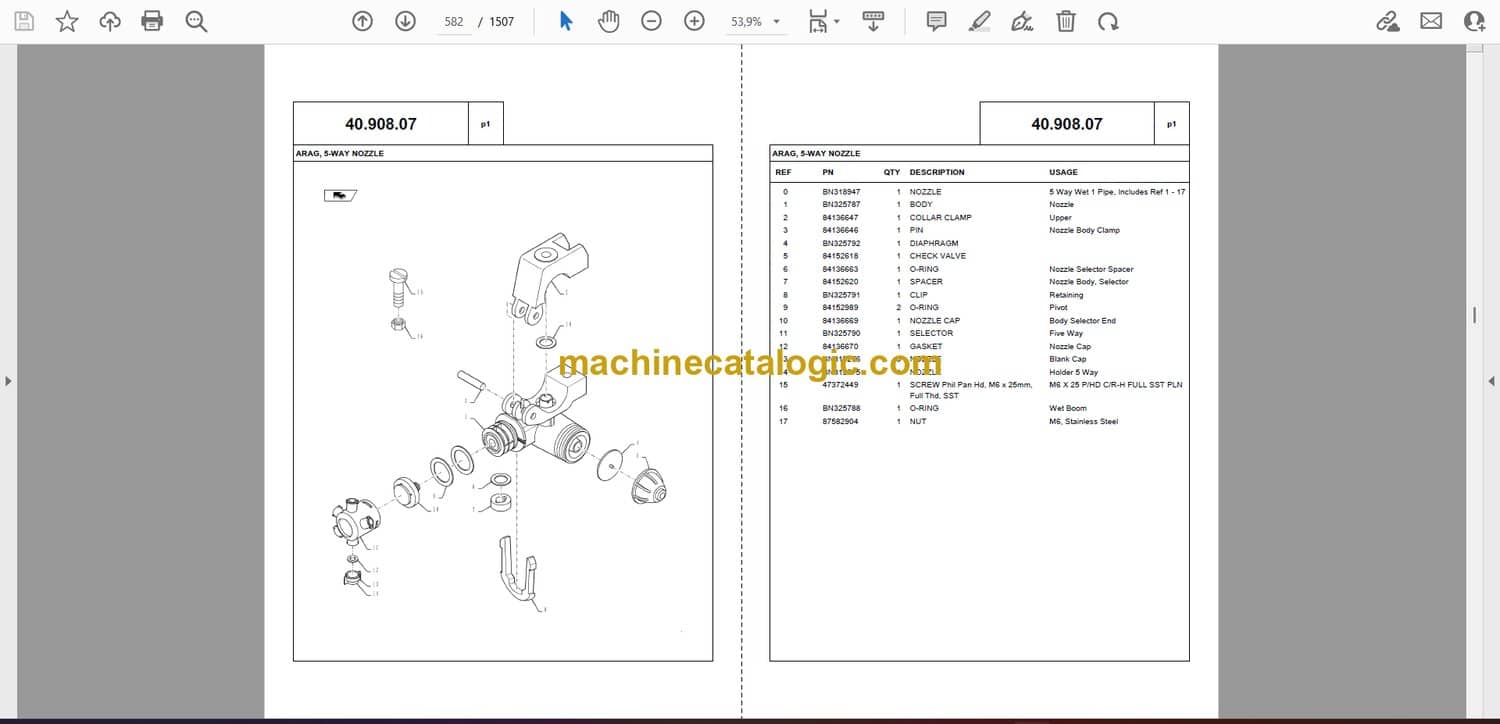Select the COLLAR CLAMP description
The image size is (1500, 724).
pos(940,218)
